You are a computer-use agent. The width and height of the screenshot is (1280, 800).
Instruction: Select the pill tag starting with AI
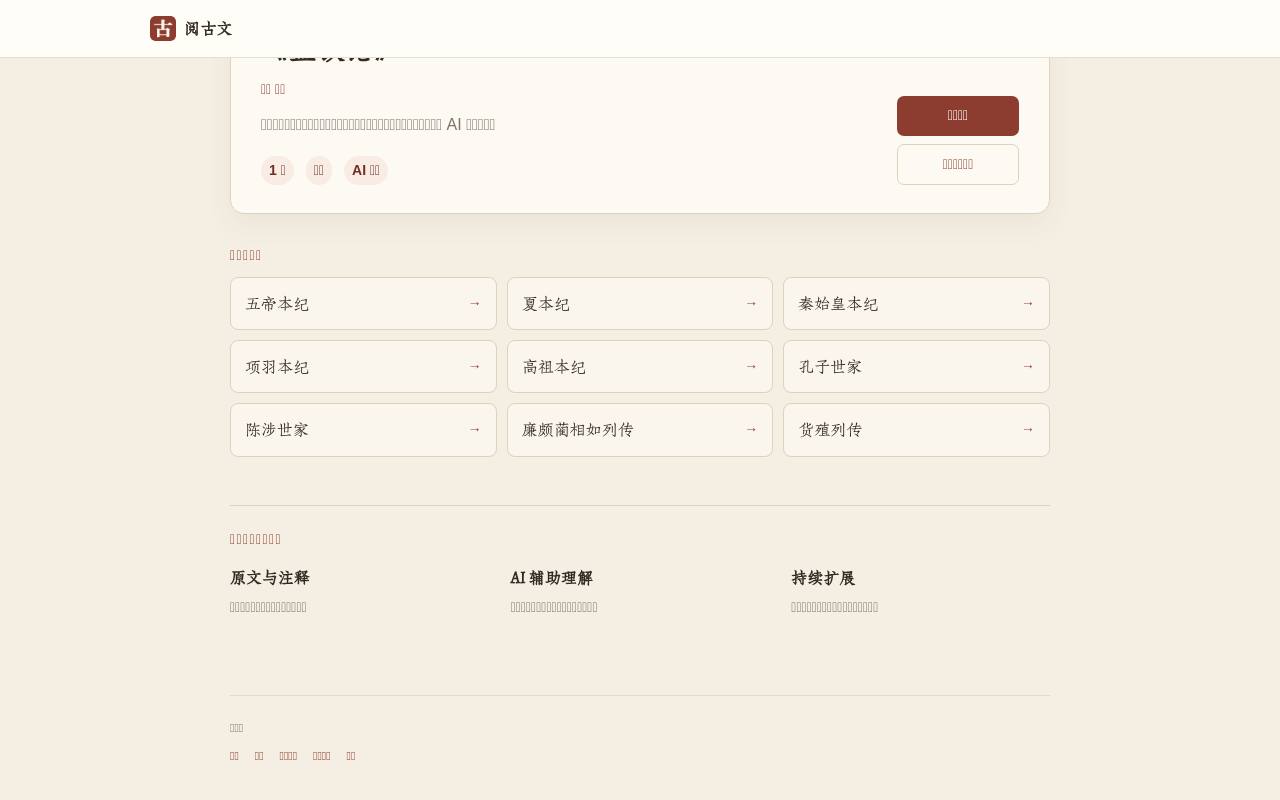pyautogui.click(x=366, y=170)
